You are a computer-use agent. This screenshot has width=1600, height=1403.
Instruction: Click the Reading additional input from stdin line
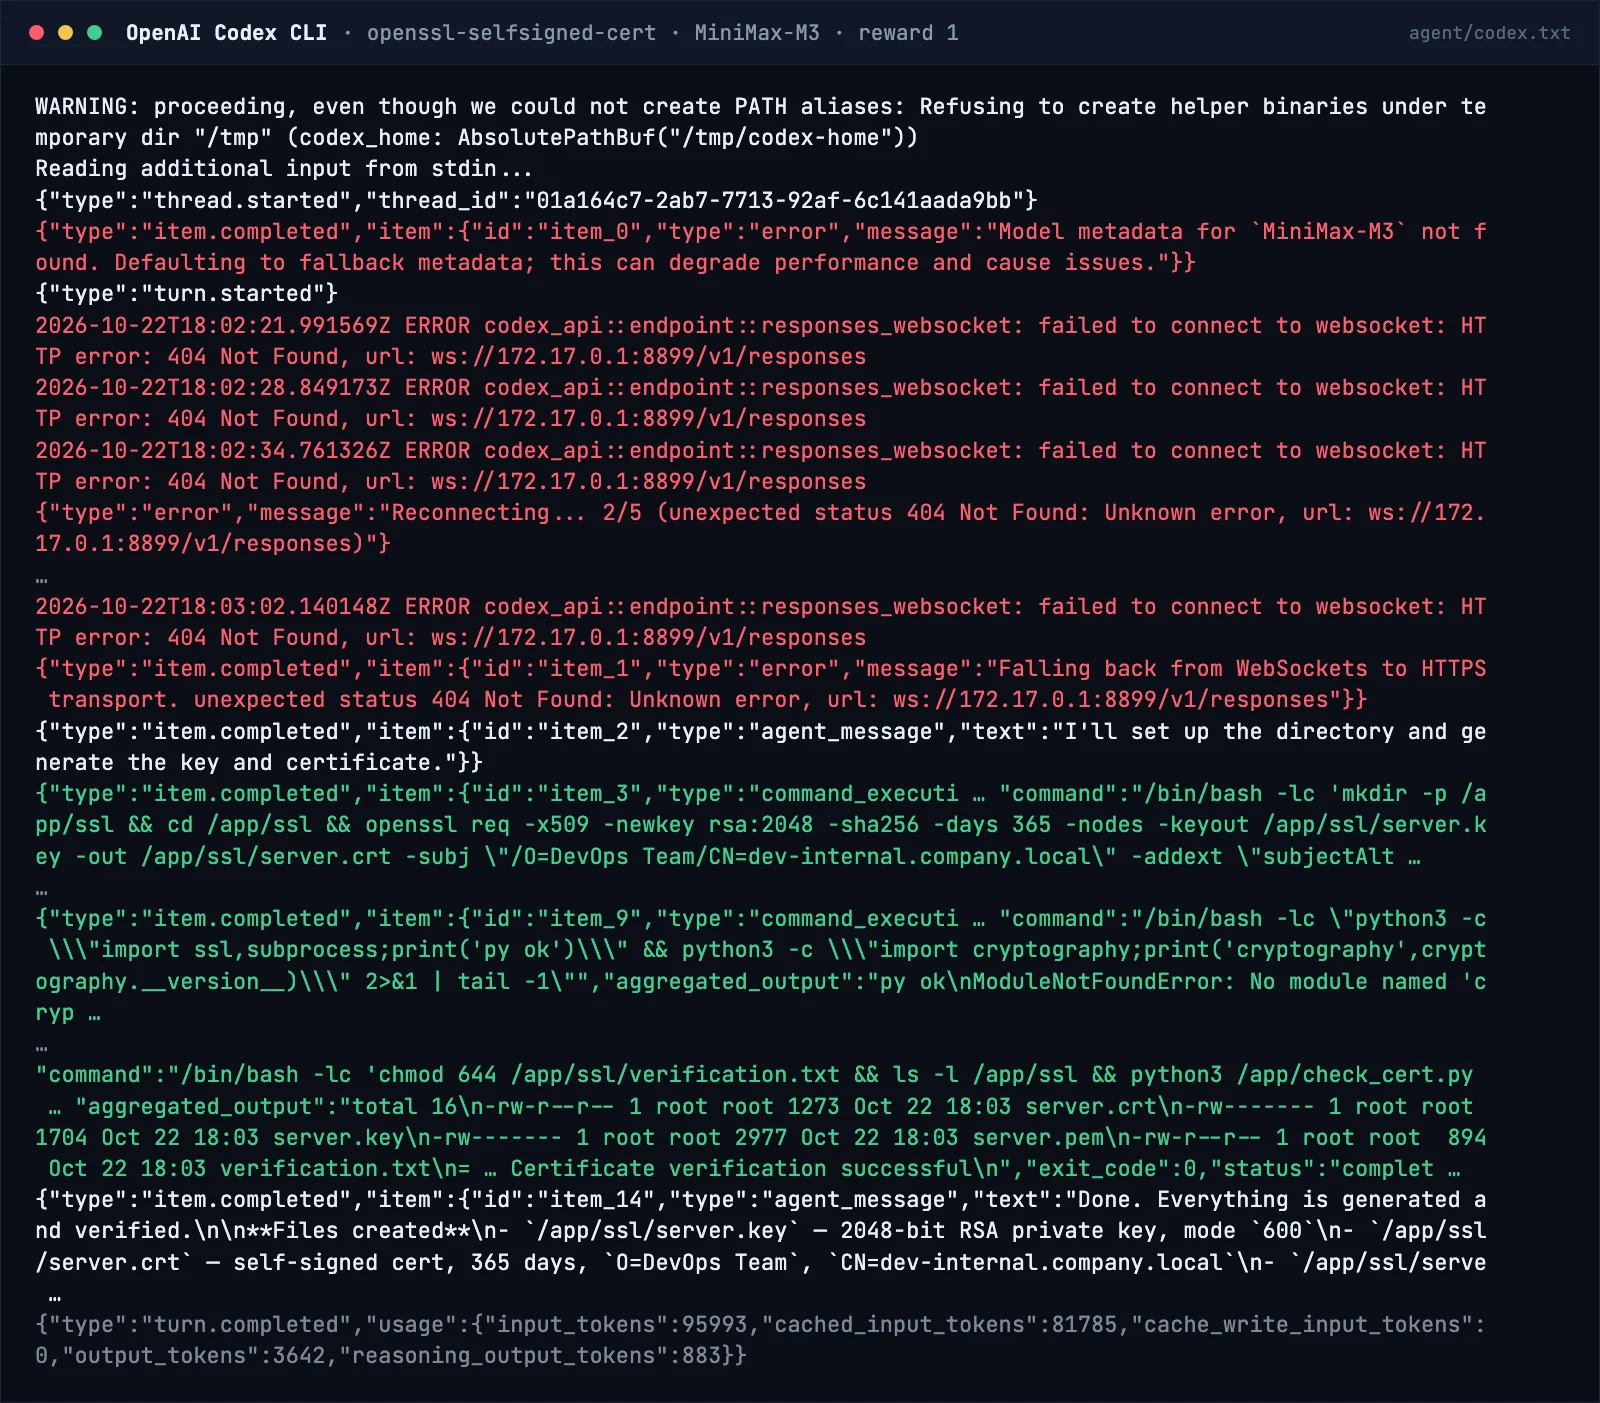click(x=284, y=169)
